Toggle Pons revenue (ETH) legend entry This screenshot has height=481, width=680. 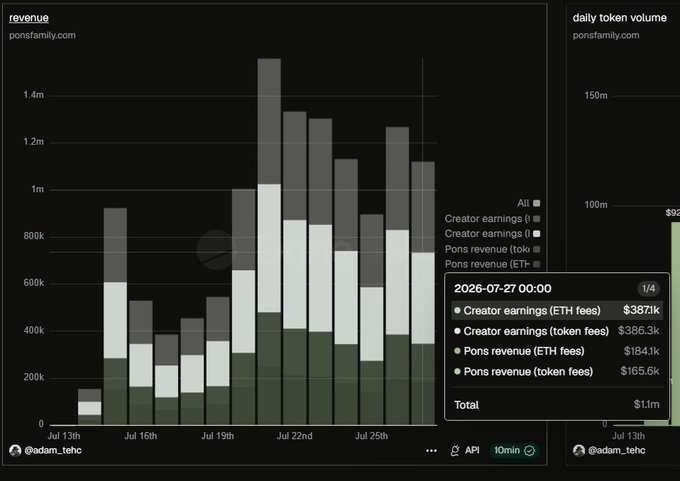click(492, 264)
